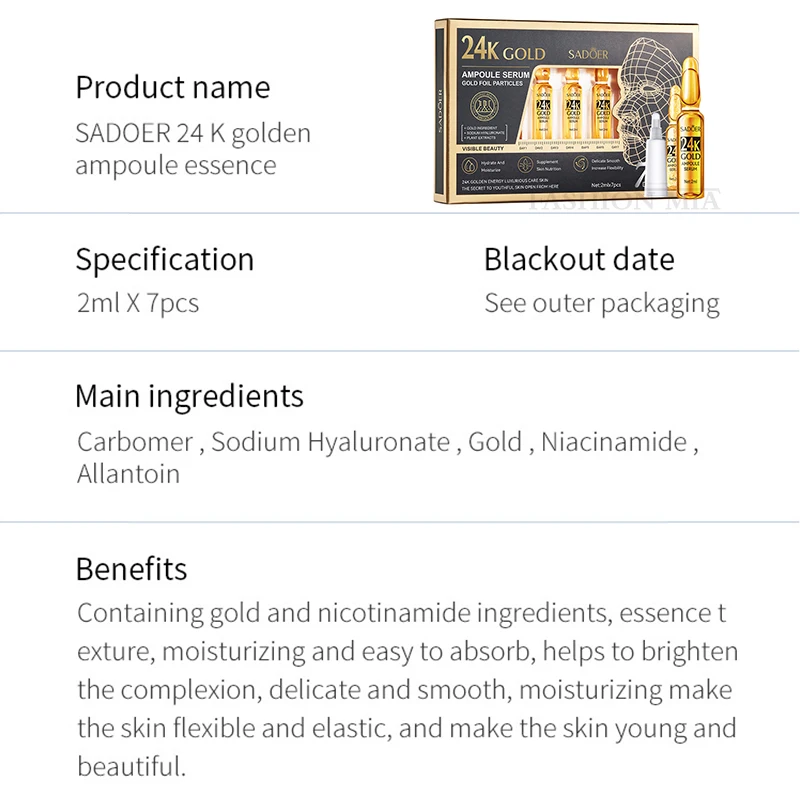
Task: Click the middle ampoule inside box window
Action: coord(573,104)
